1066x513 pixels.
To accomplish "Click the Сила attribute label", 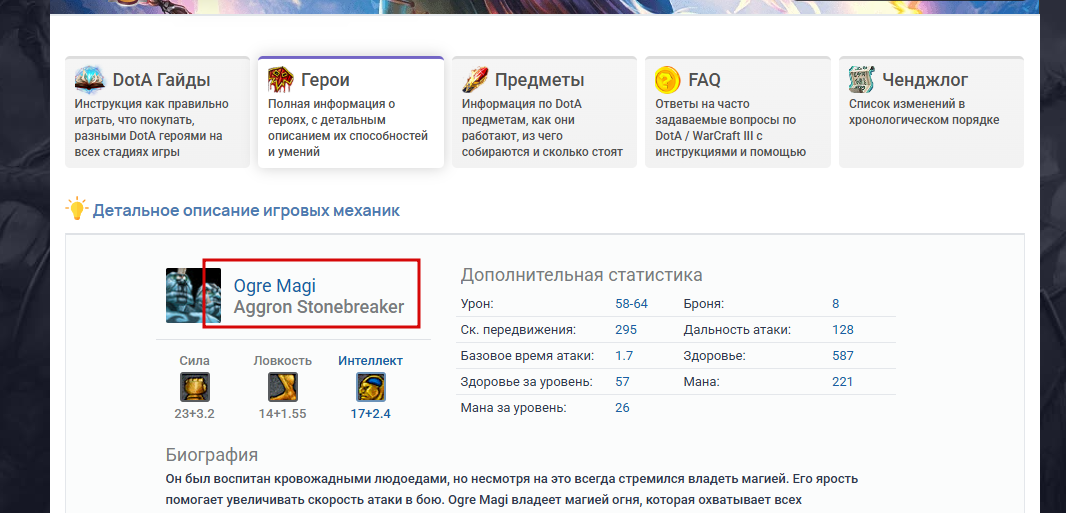I will [x=194, y=361].
